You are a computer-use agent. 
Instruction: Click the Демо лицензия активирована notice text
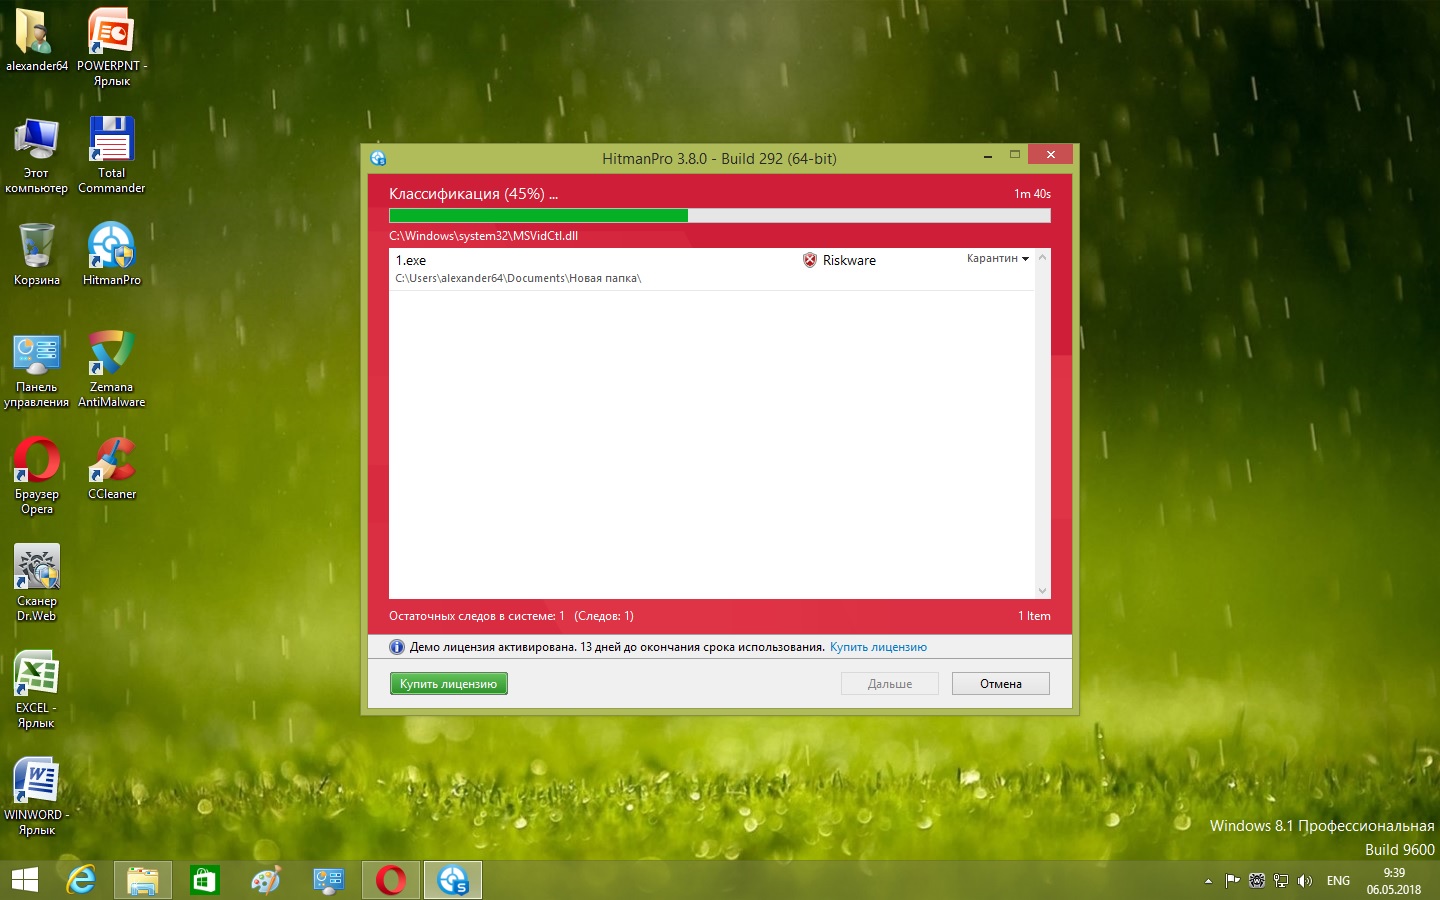[617, 647]
